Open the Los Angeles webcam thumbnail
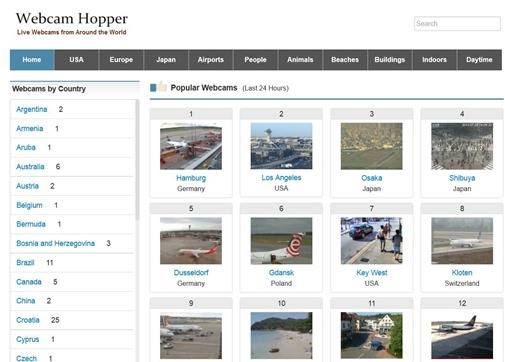This screenshot has height=362, width=505. (x=281, y=146)
